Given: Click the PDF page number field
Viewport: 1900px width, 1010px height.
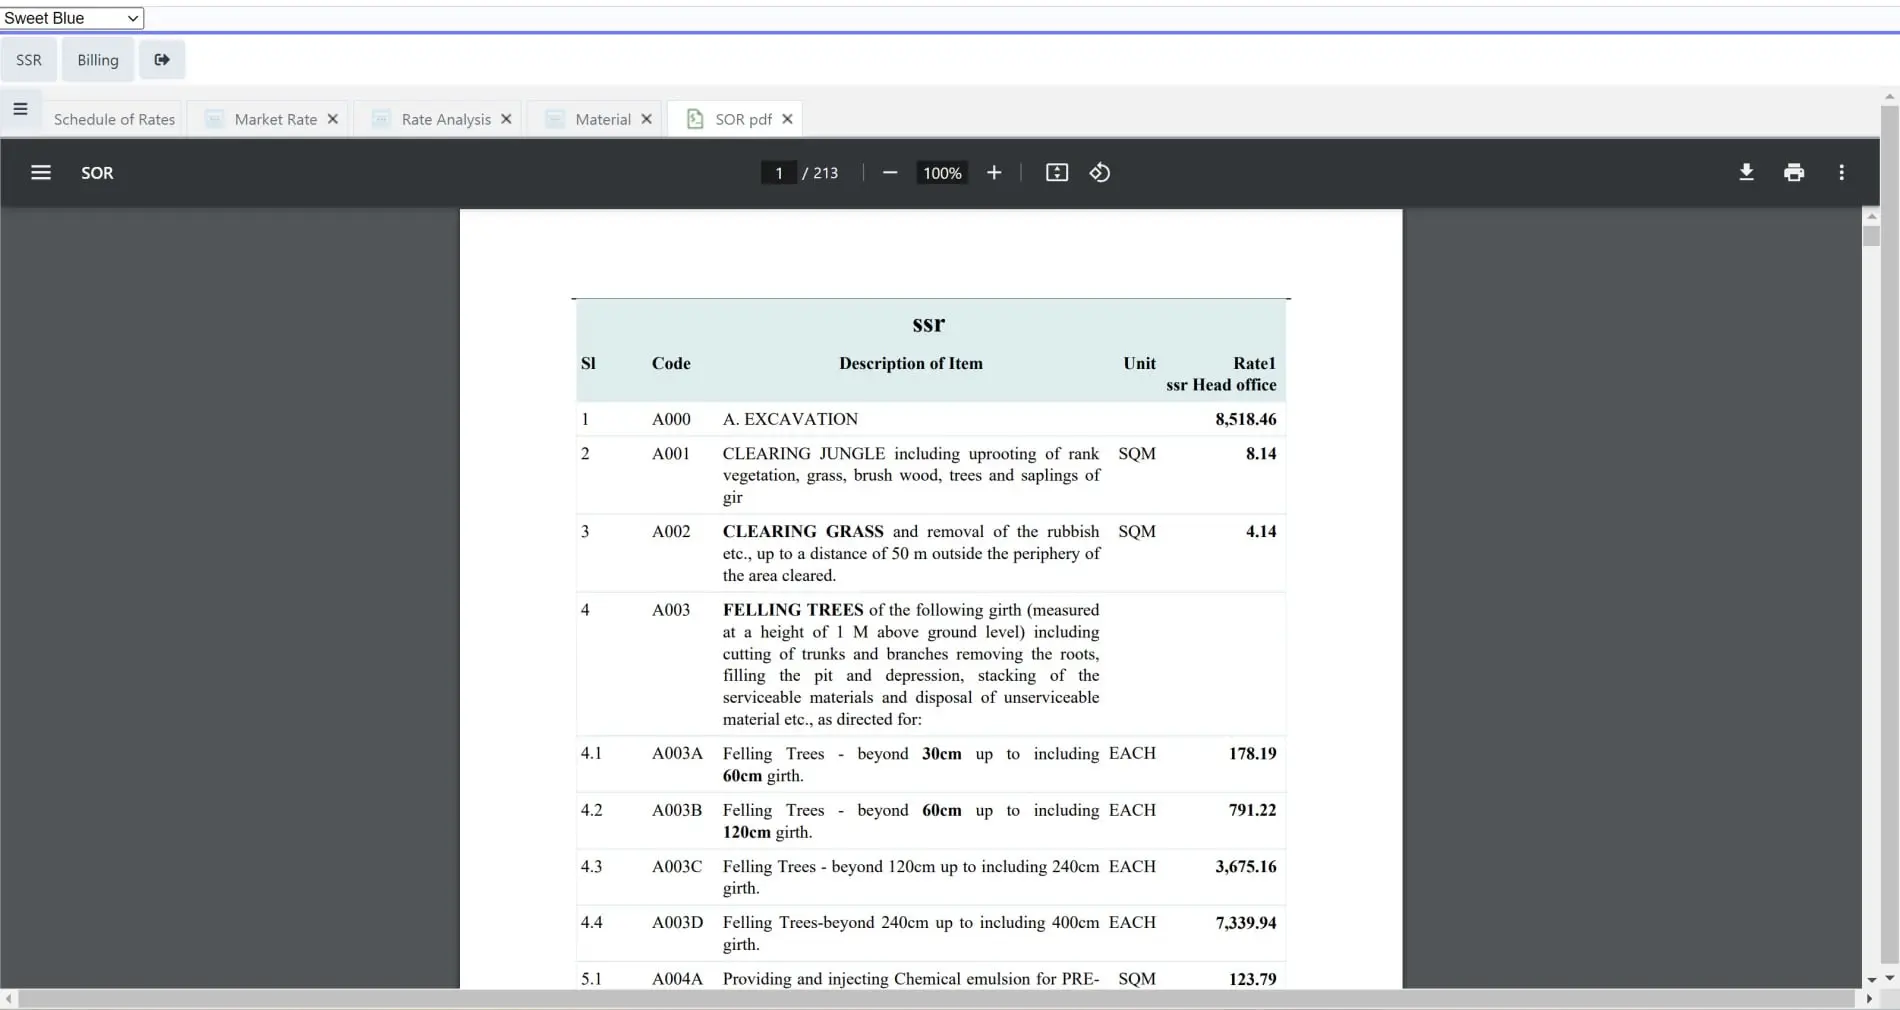Looking at the screenshot, I should point(779,173).
